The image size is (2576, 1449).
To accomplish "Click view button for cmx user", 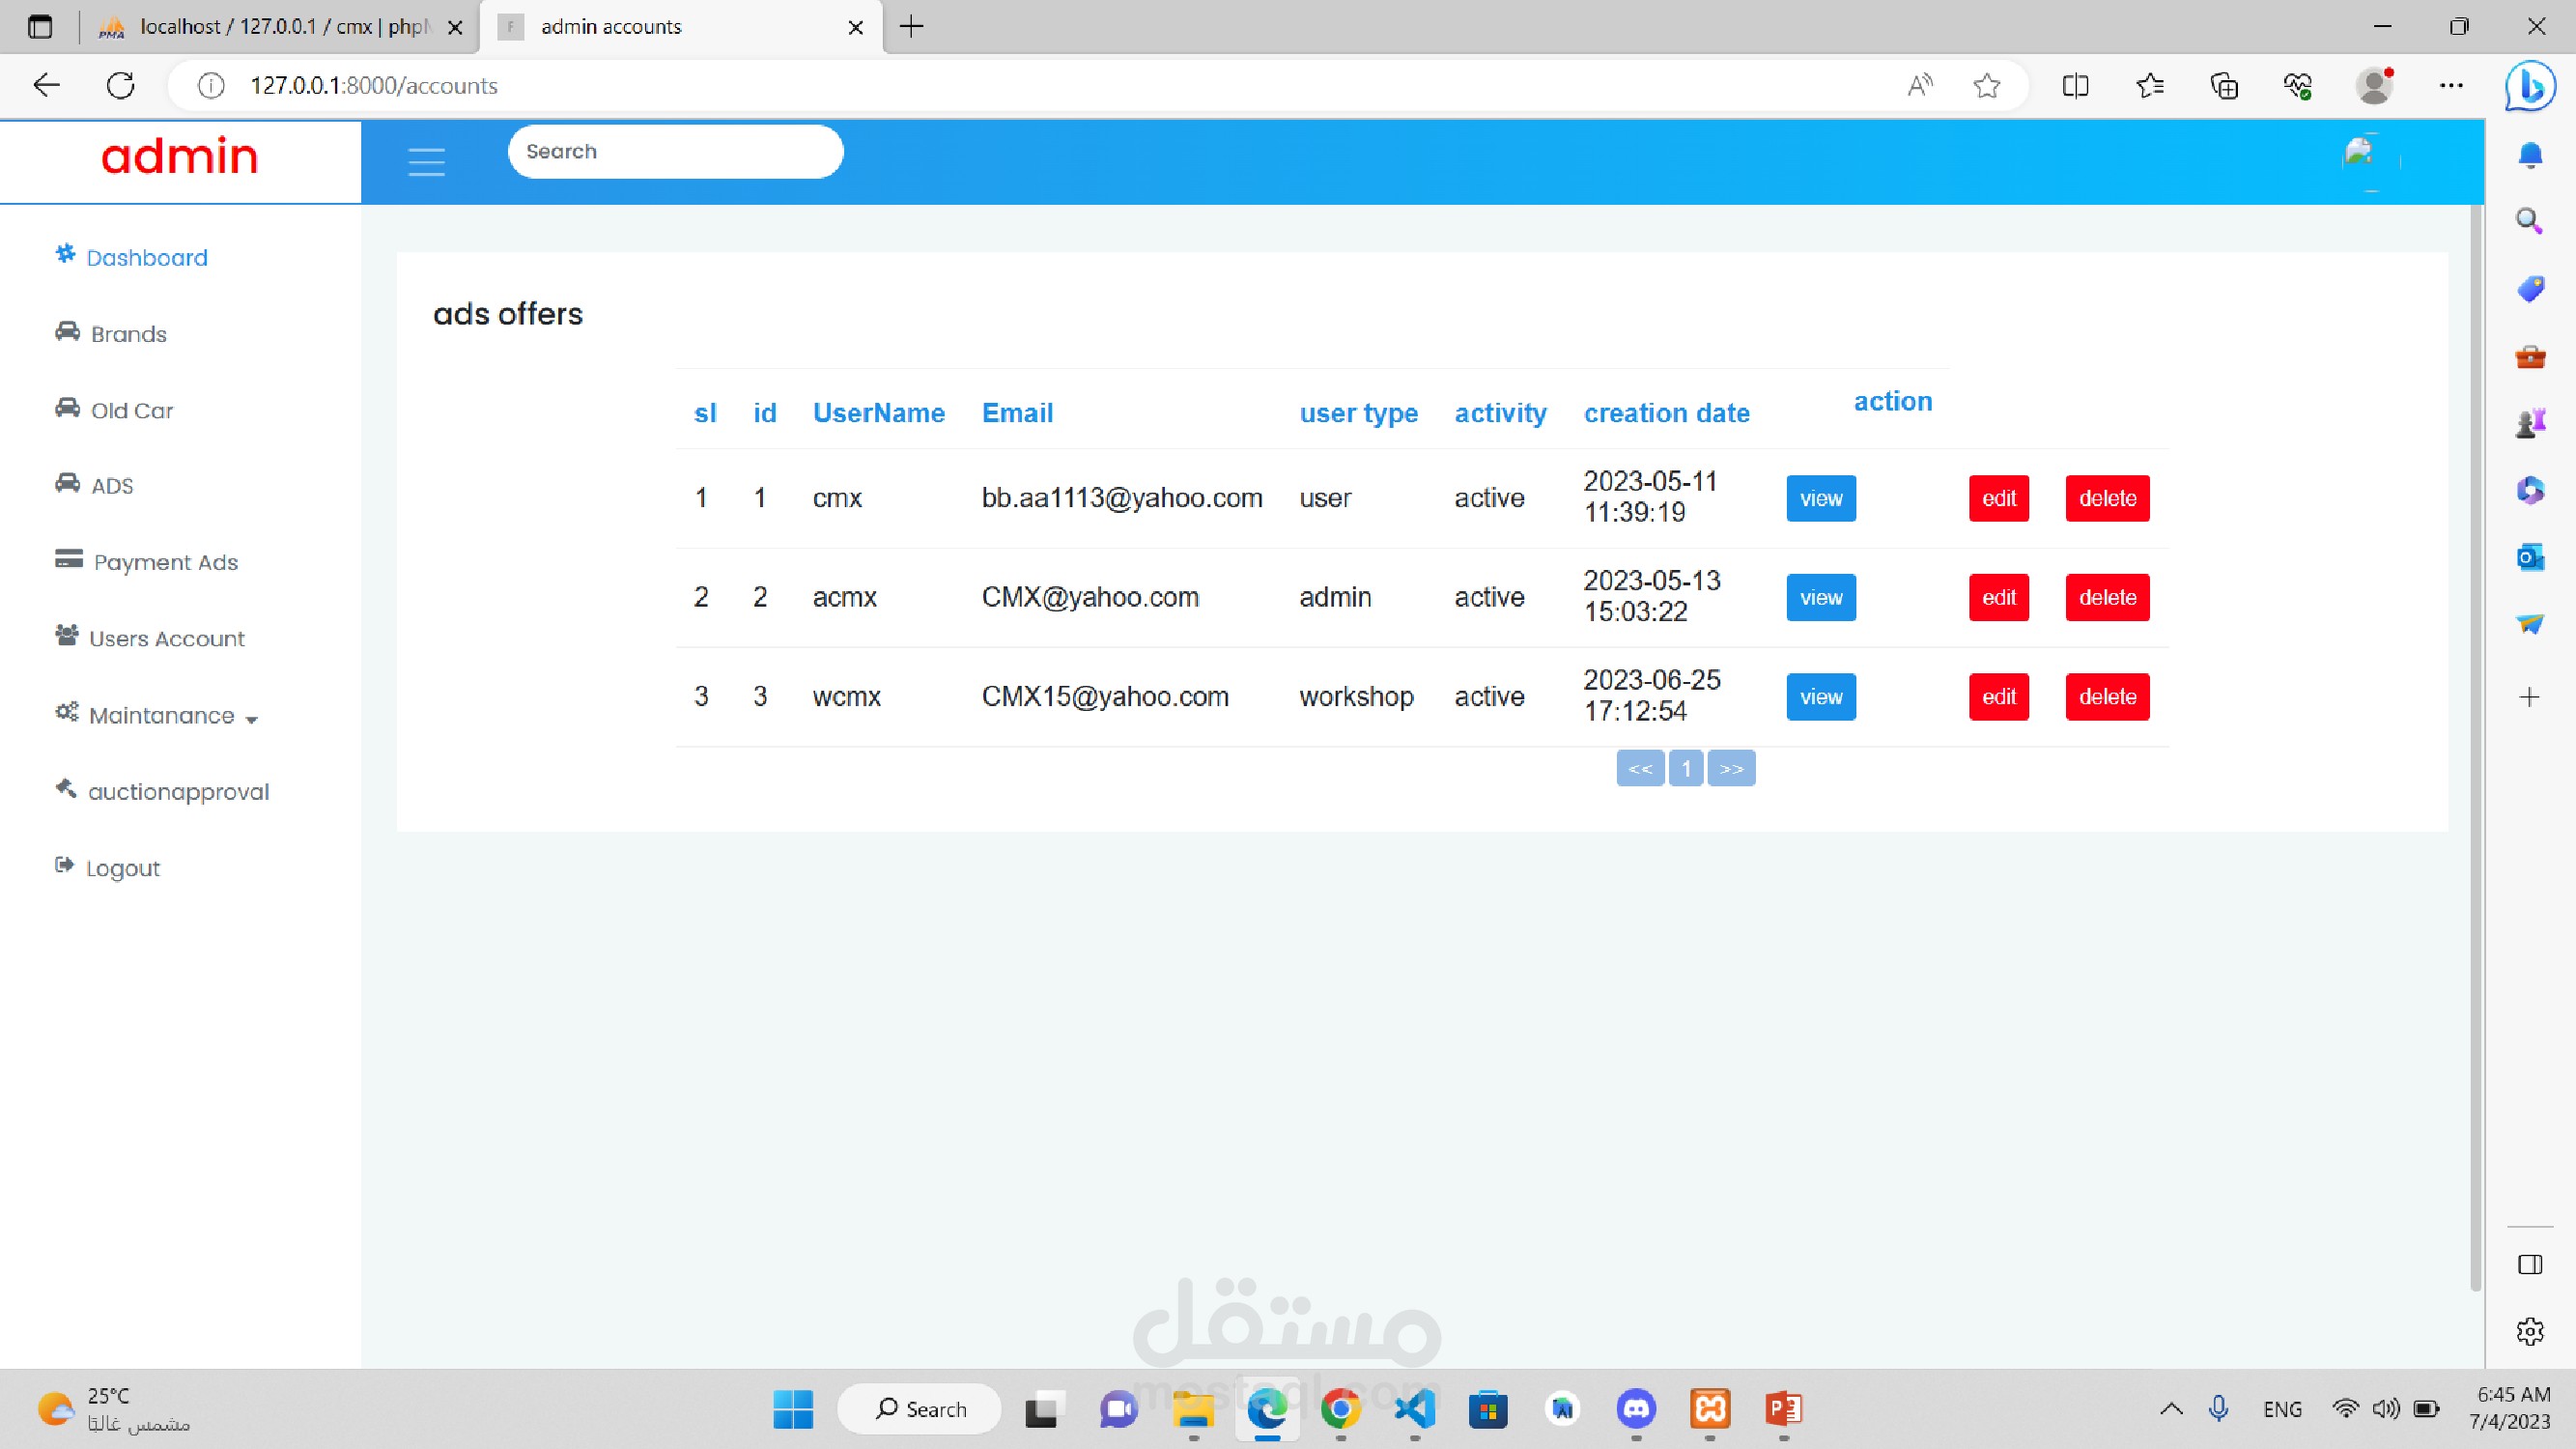I will click(1820, 498).
